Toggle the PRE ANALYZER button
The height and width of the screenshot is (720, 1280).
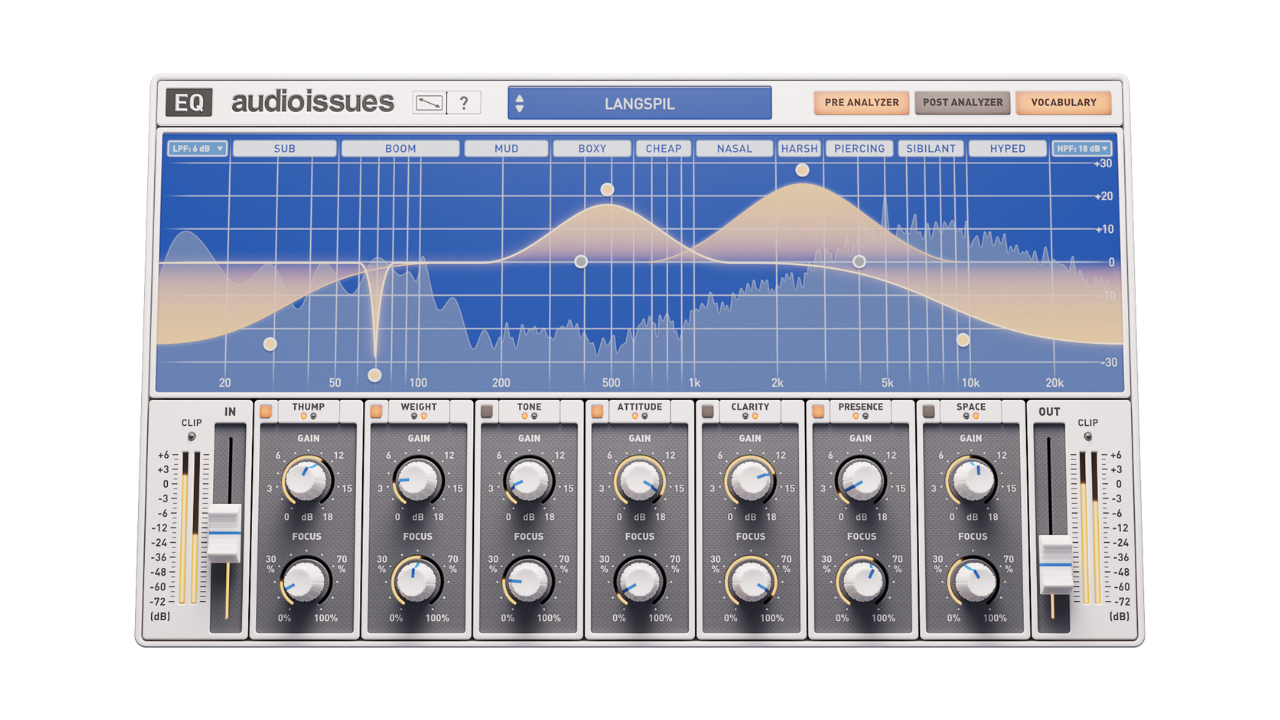[861, 102]
